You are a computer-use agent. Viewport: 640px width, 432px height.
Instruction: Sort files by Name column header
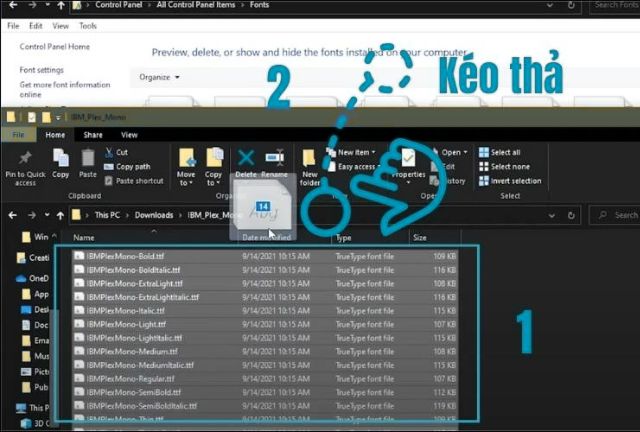(x=84, y=238)
